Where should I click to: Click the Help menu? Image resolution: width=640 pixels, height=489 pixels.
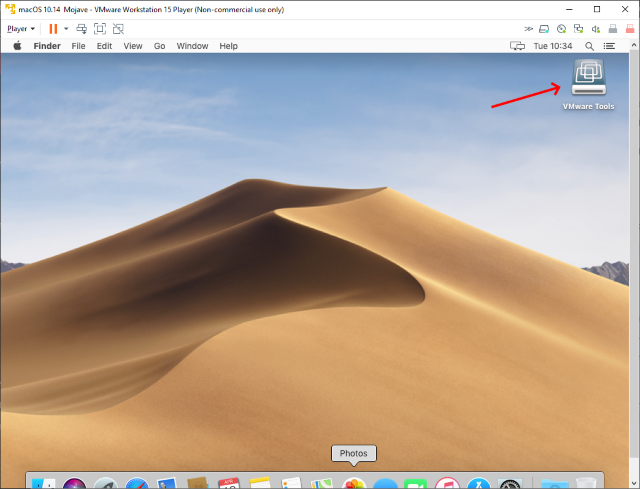[x=228, y=46]
